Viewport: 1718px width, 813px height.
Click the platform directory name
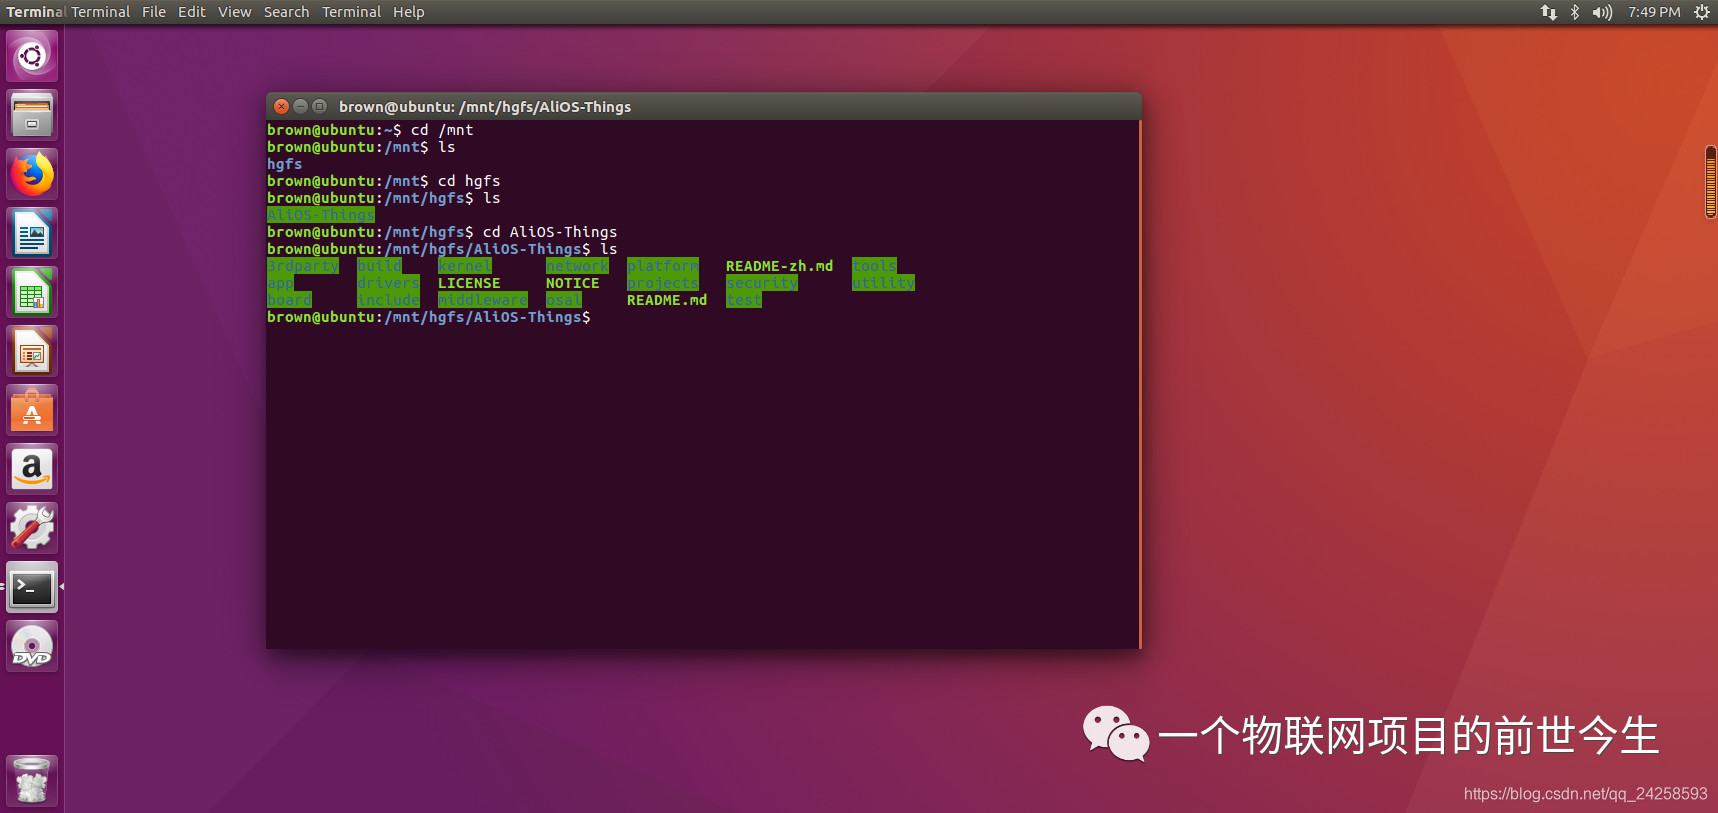[x=663, y=266]
